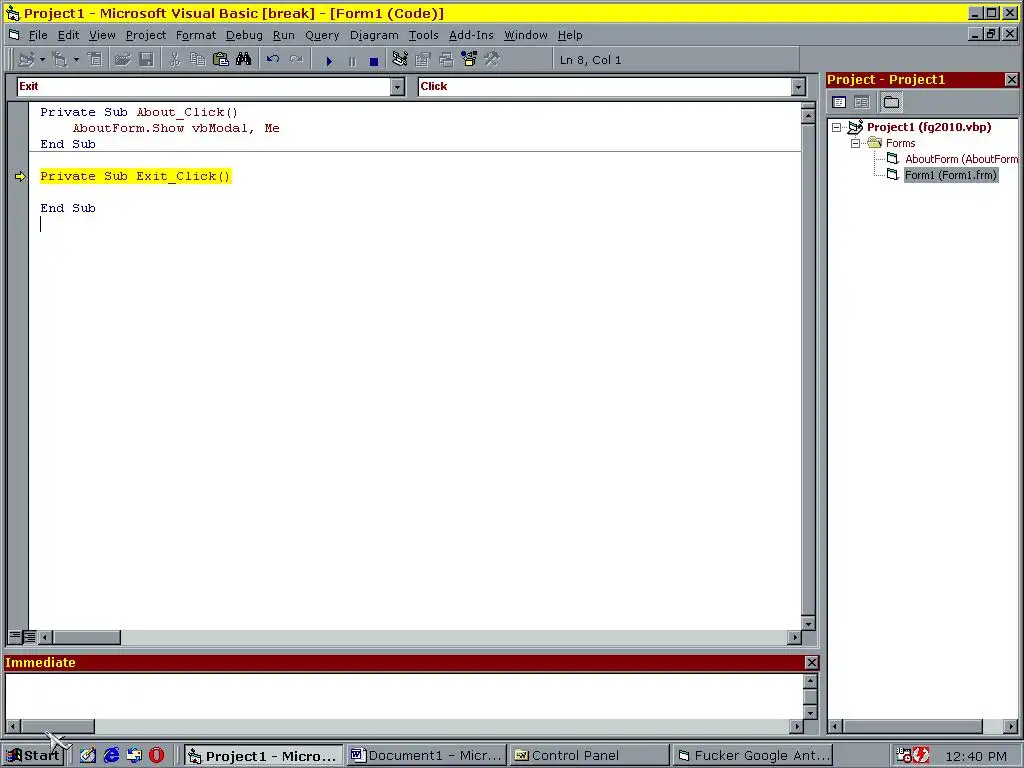Open the View menu

pyautogui.click(x=102, y=35)
